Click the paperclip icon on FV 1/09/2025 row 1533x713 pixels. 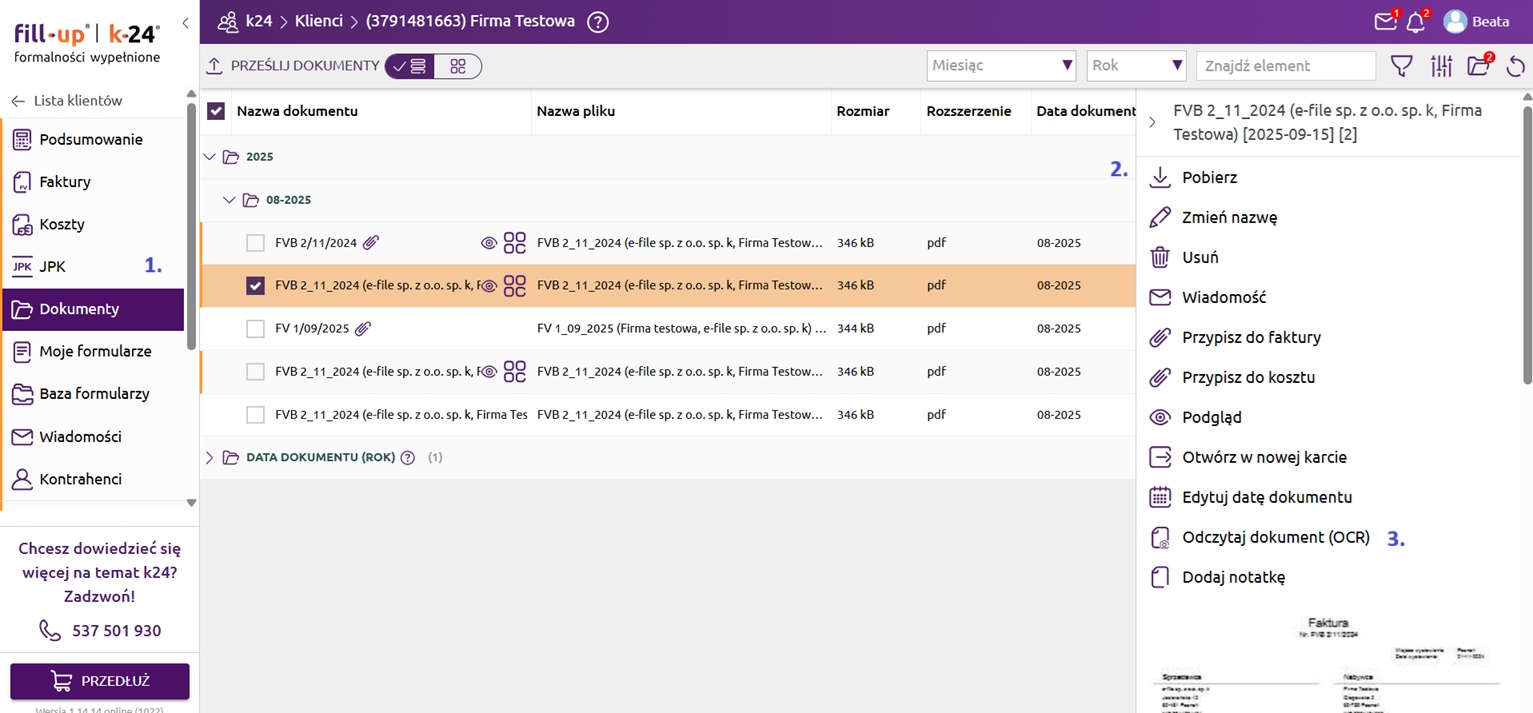click(363, 328)
